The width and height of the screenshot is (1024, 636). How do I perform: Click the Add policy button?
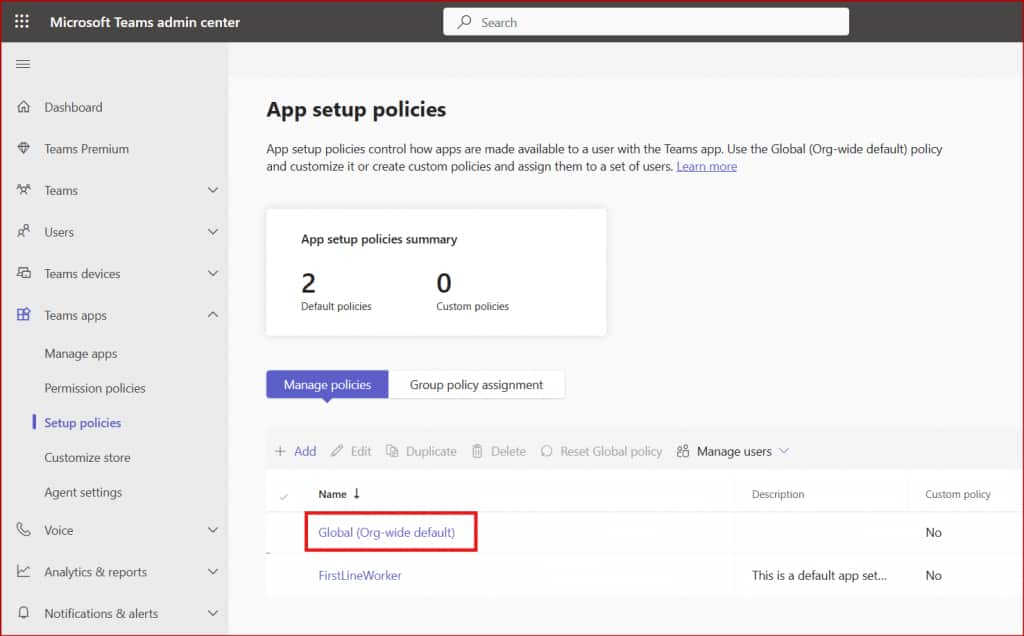click(296, 451)
